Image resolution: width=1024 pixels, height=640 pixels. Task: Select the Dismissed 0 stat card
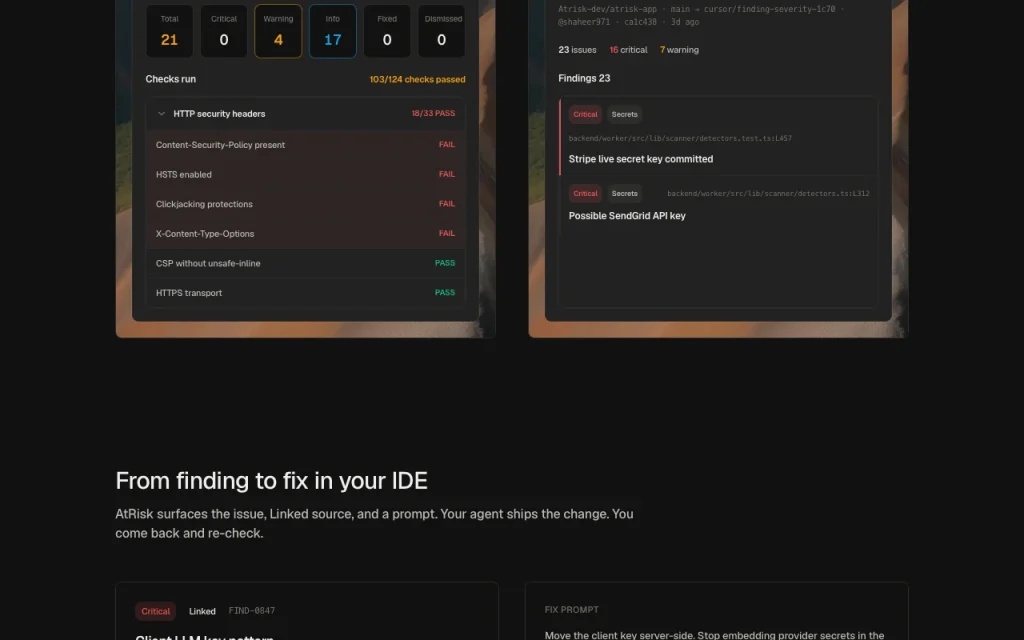click(x=441, y=31)
